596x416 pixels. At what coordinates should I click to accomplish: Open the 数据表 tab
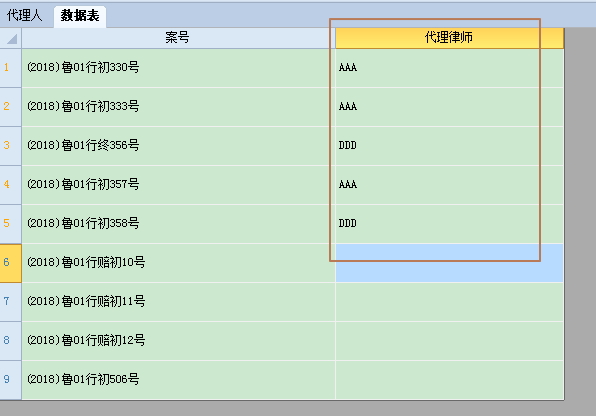click(x=80, y=16)
